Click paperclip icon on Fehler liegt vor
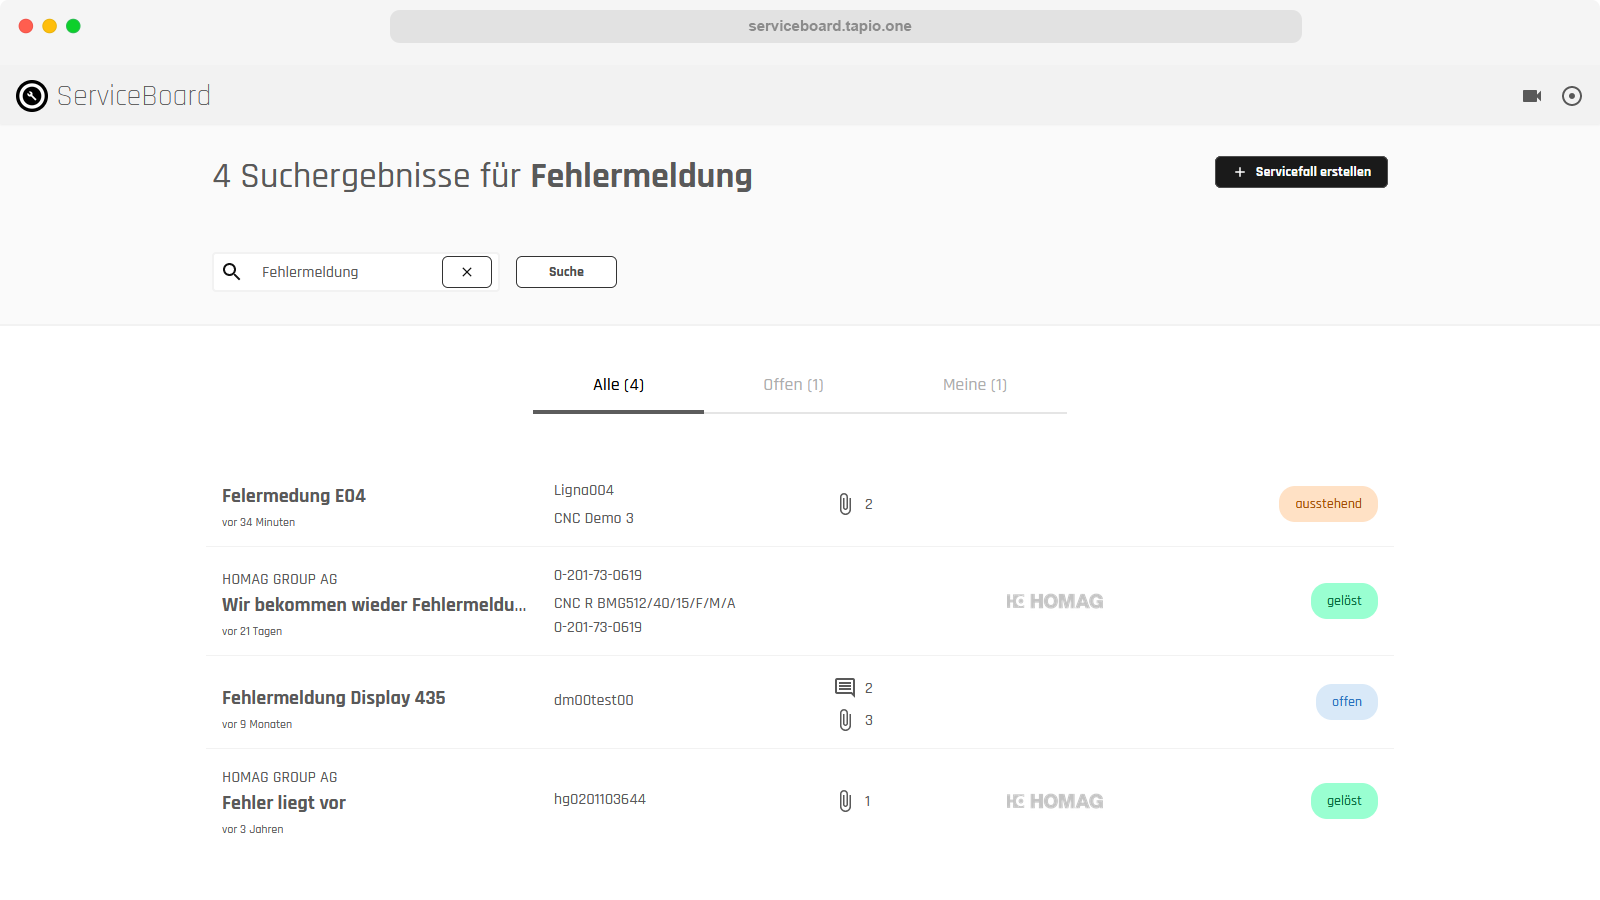The image size is (1600, 900). tap(845, 801)
